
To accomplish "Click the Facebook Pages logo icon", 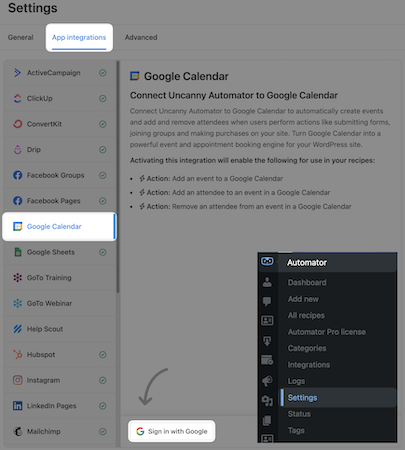I will coord(17,201).
